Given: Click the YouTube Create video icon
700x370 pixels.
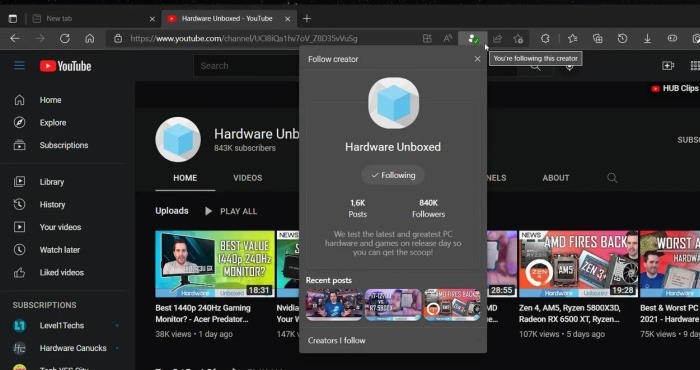Looking at the screenshot, I should point(668,66).
